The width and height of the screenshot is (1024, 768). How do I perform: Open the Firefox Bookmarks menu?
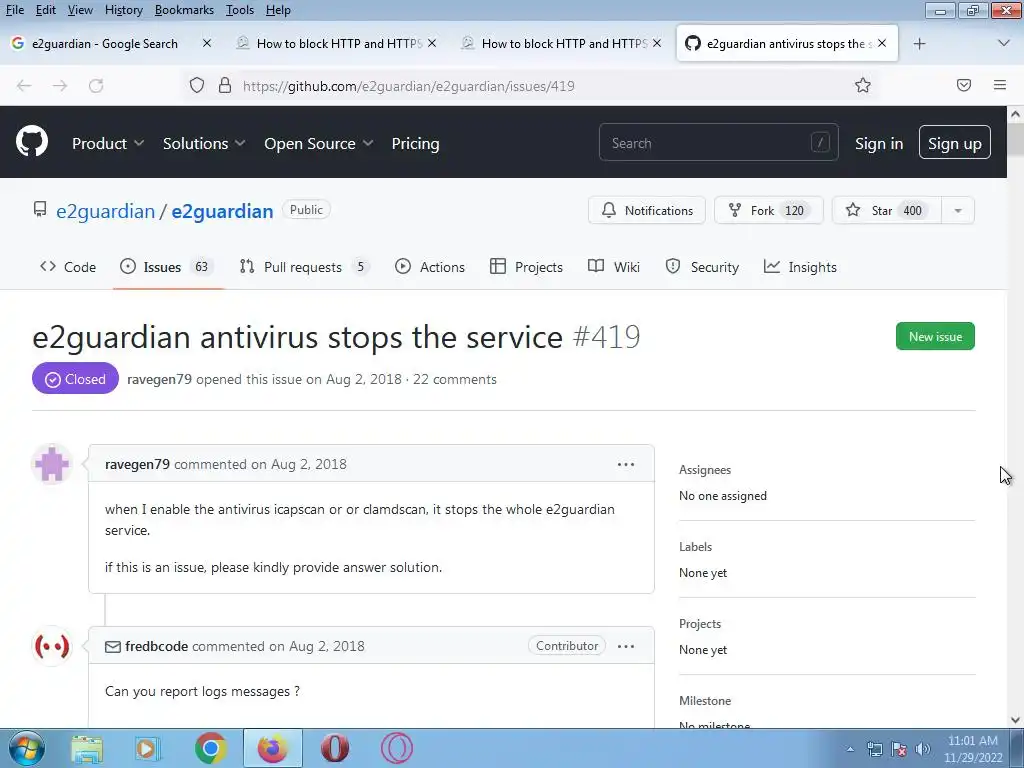tap(184, 10)
